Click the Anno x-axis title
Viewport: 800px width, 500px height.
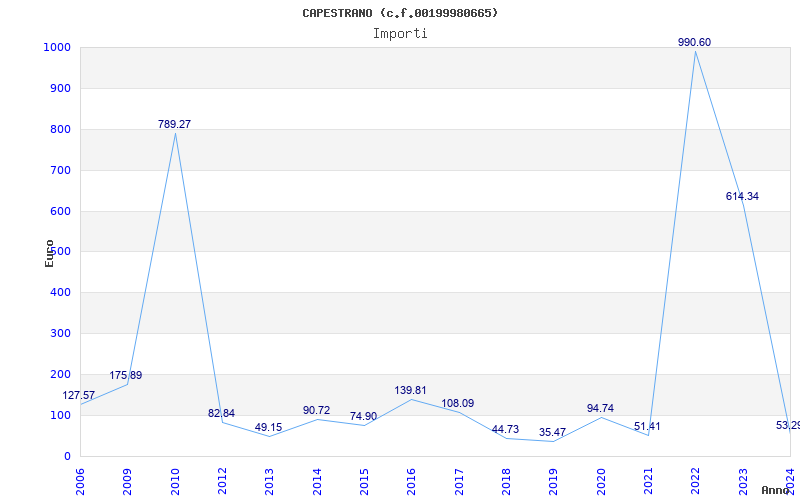tap(775, 490)
